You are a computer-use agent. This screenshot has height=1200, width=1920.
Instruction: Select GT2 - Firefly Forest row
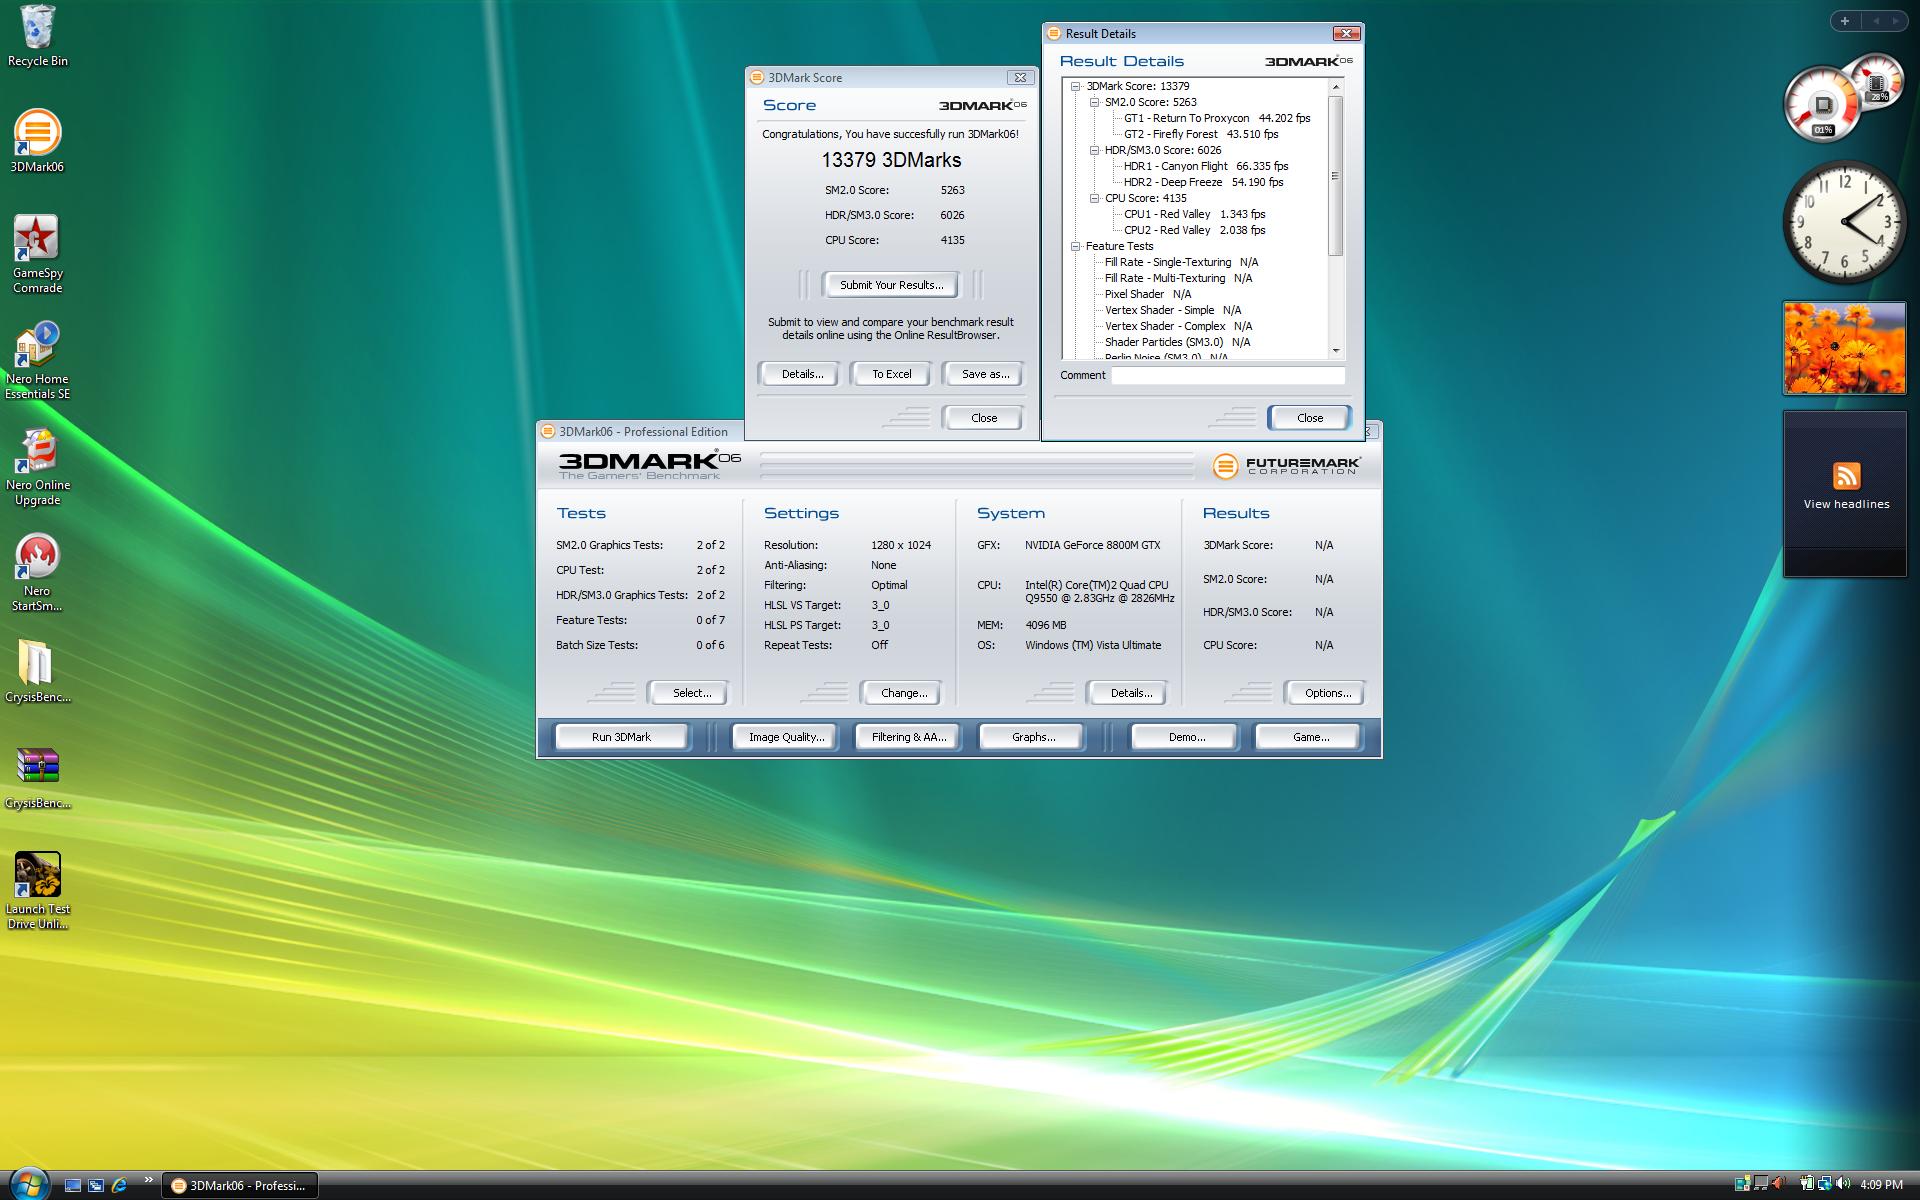(1201, 134)
